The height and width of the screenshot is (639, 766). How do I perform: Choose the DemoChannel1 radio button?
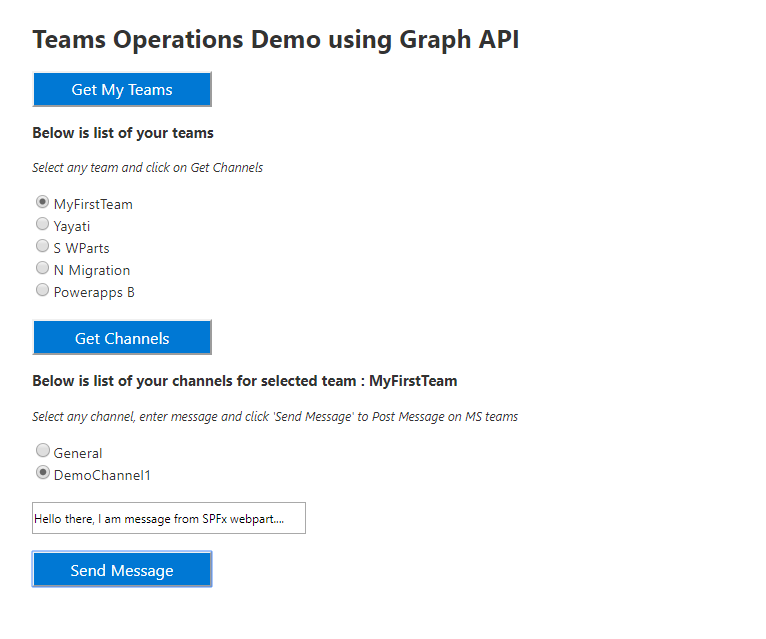(x=43, y=473)
